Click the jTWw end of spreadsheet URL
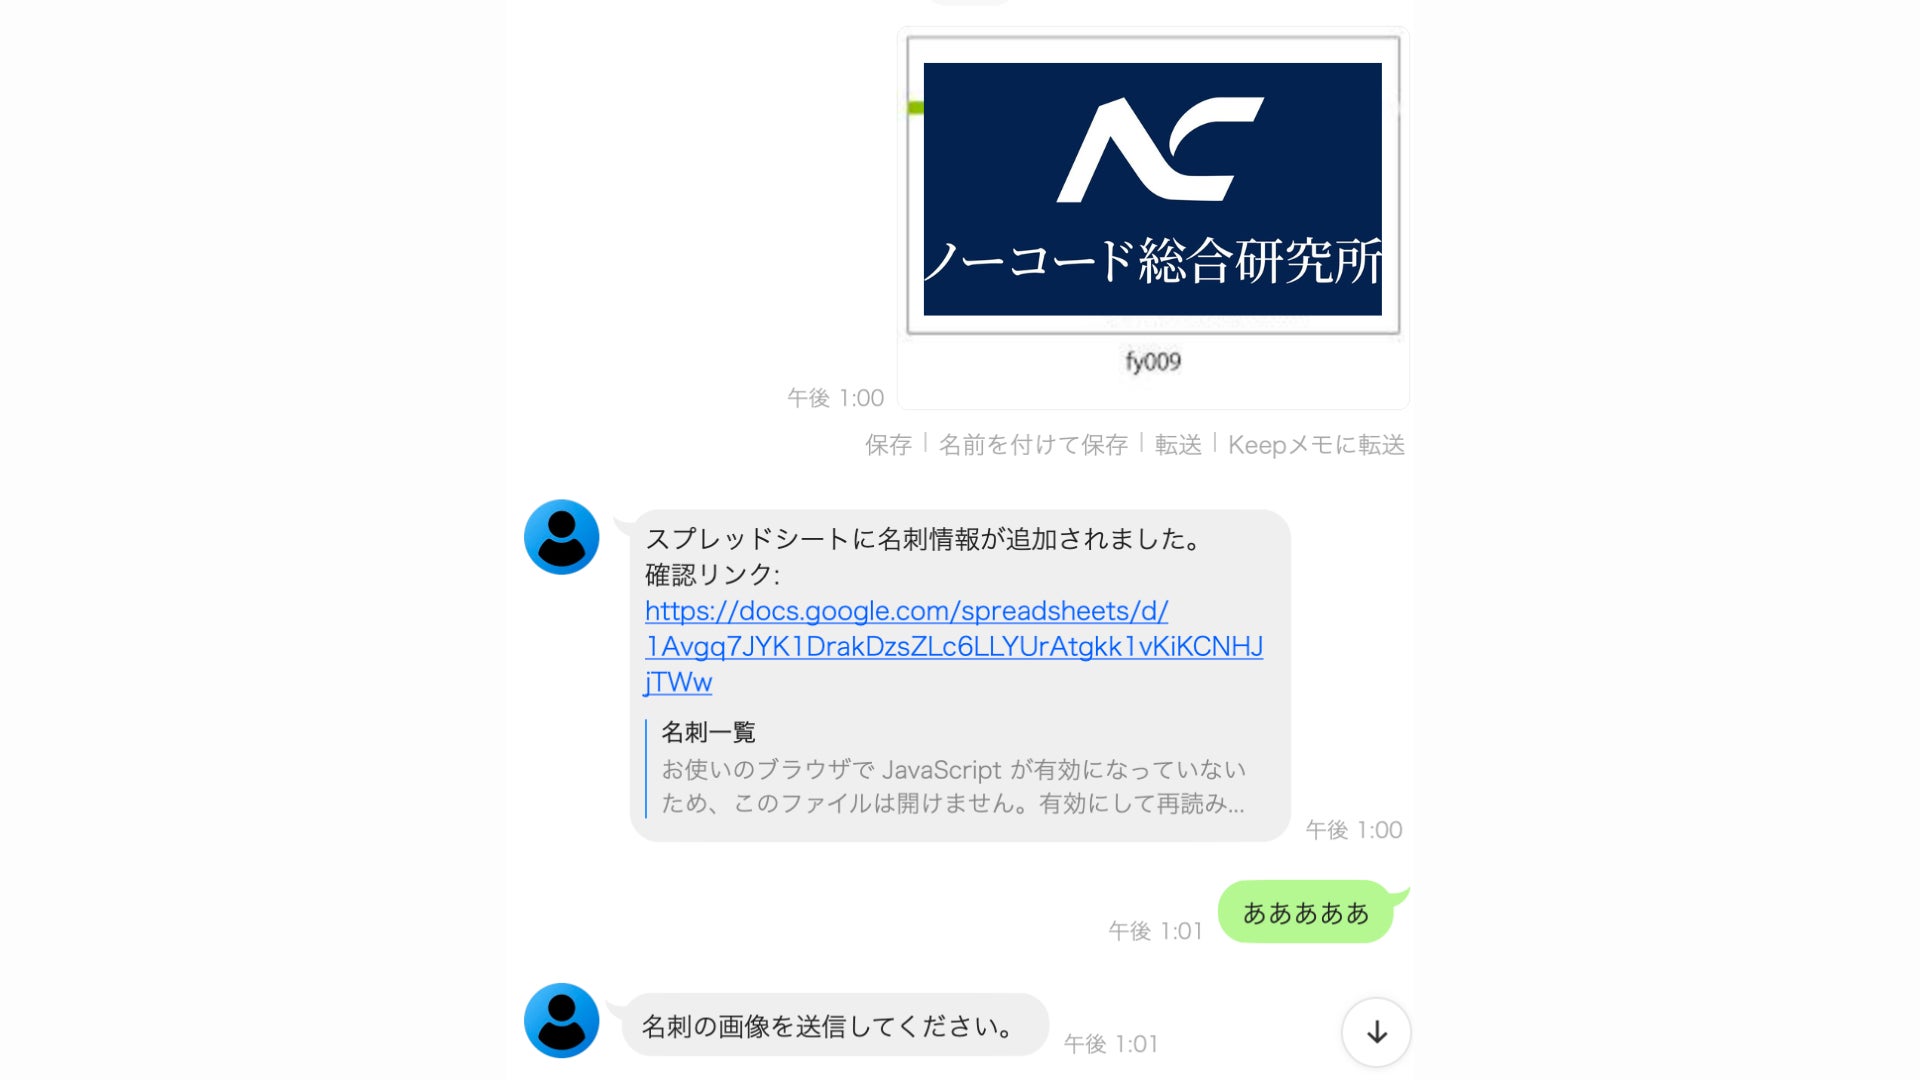This screenshot has width=1920, height=1080. point(678,682)
